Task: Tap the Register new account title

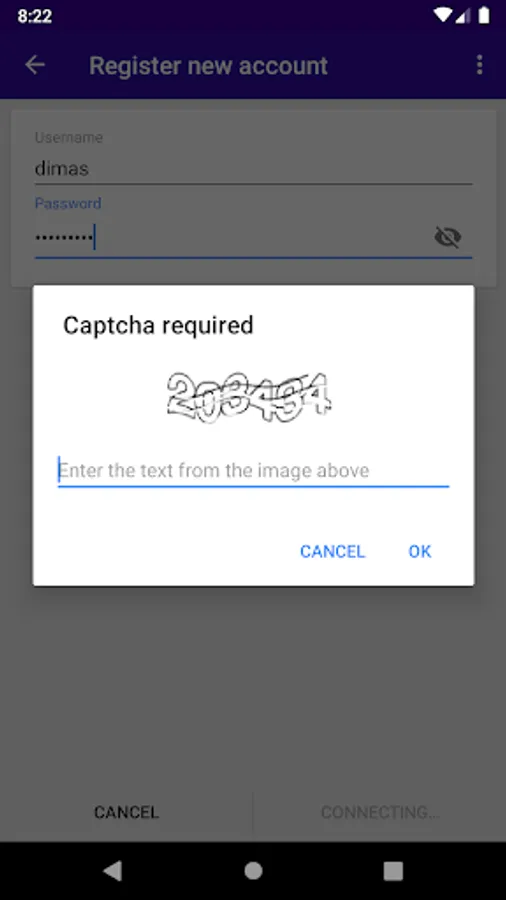Action: pyautogui.click(x=208, y=65)
